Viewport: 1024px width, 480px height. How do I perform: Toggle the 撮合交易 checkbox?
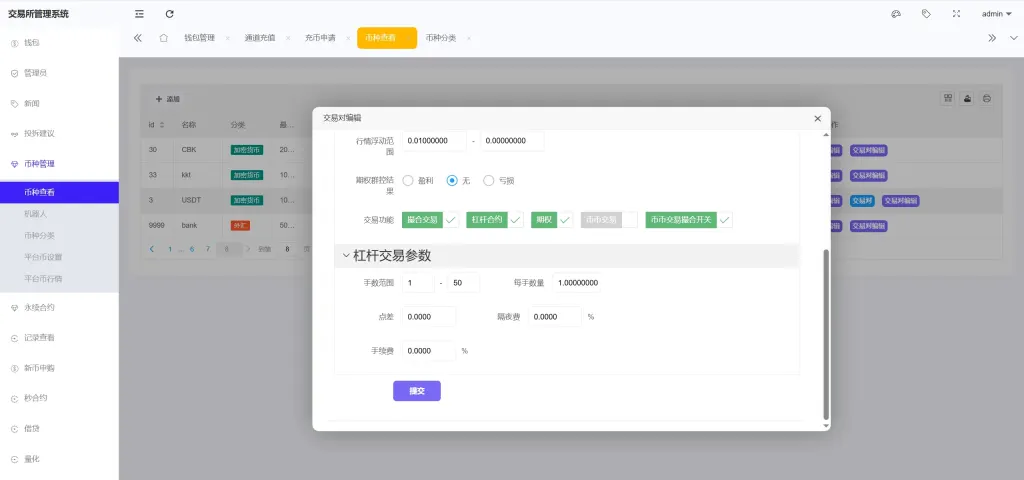click(x=431, y=220)
